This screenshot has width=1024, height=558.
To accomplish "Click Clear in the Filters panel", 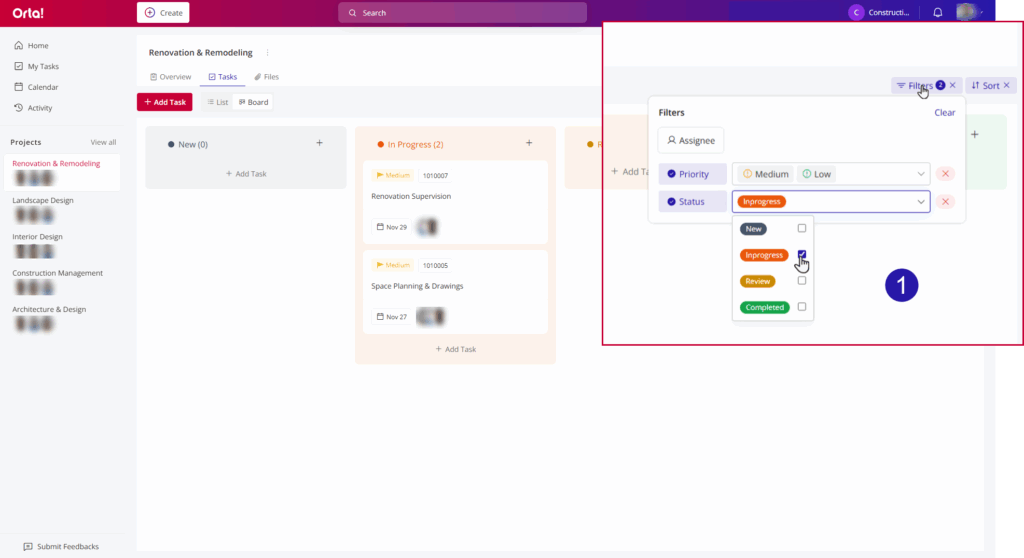I will coord(944,113).
